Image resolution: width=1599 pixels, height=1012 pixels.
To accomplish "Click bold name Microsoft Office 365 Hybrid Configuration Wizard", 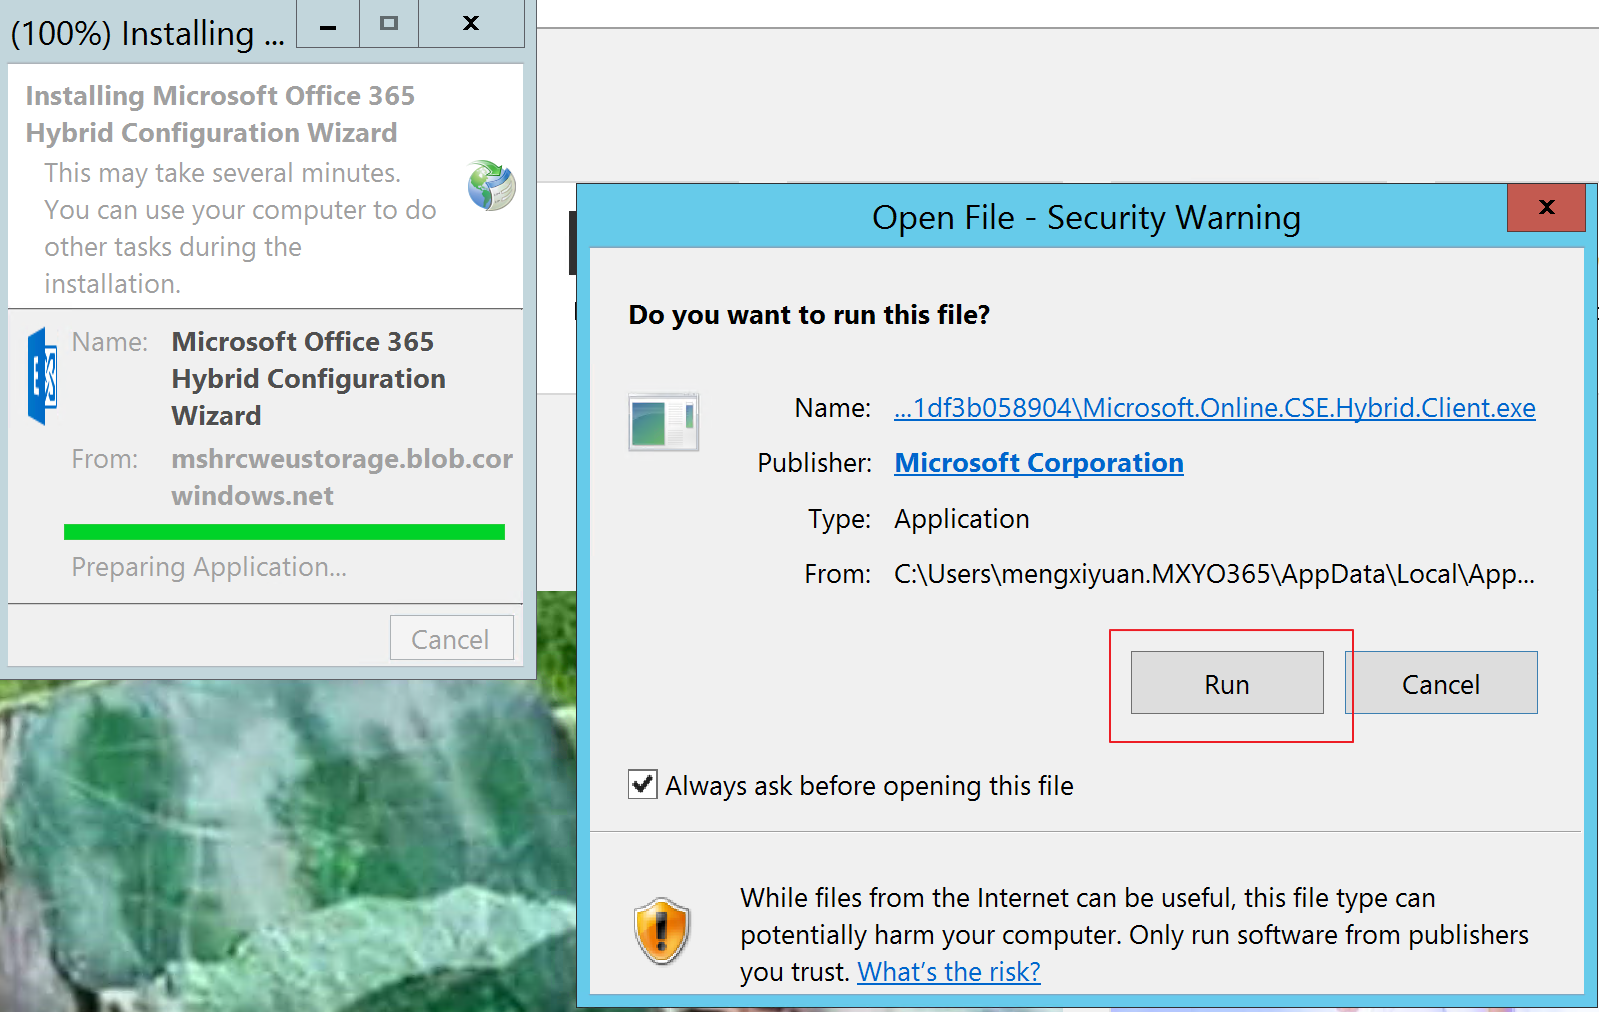I will (308, 378).
